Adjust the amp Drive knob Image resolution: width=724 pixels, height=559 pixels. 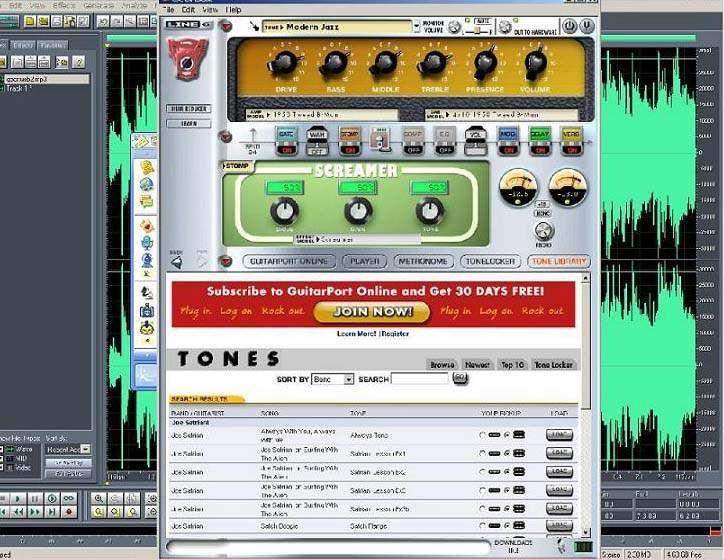click(x=284, y=64)
